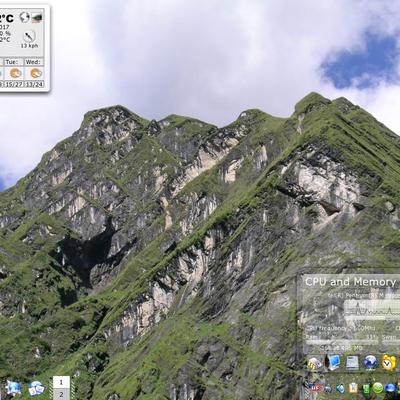Click the blue orb tray icon
The width and height of the screenshot is (400, 400).
[390, 388]
